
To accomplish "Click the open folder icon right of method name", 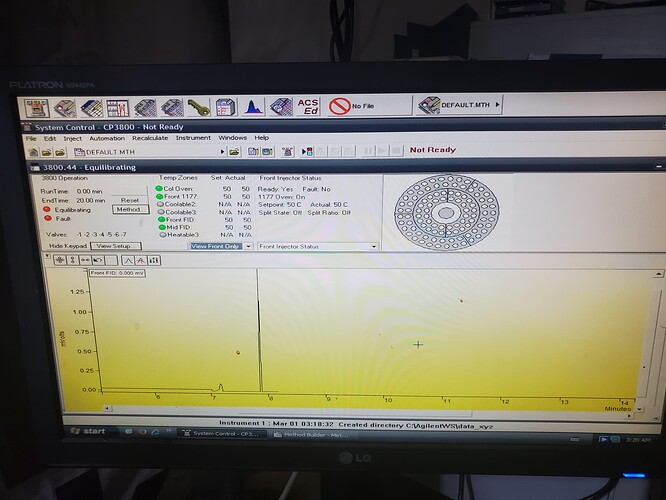I will 234,152.
